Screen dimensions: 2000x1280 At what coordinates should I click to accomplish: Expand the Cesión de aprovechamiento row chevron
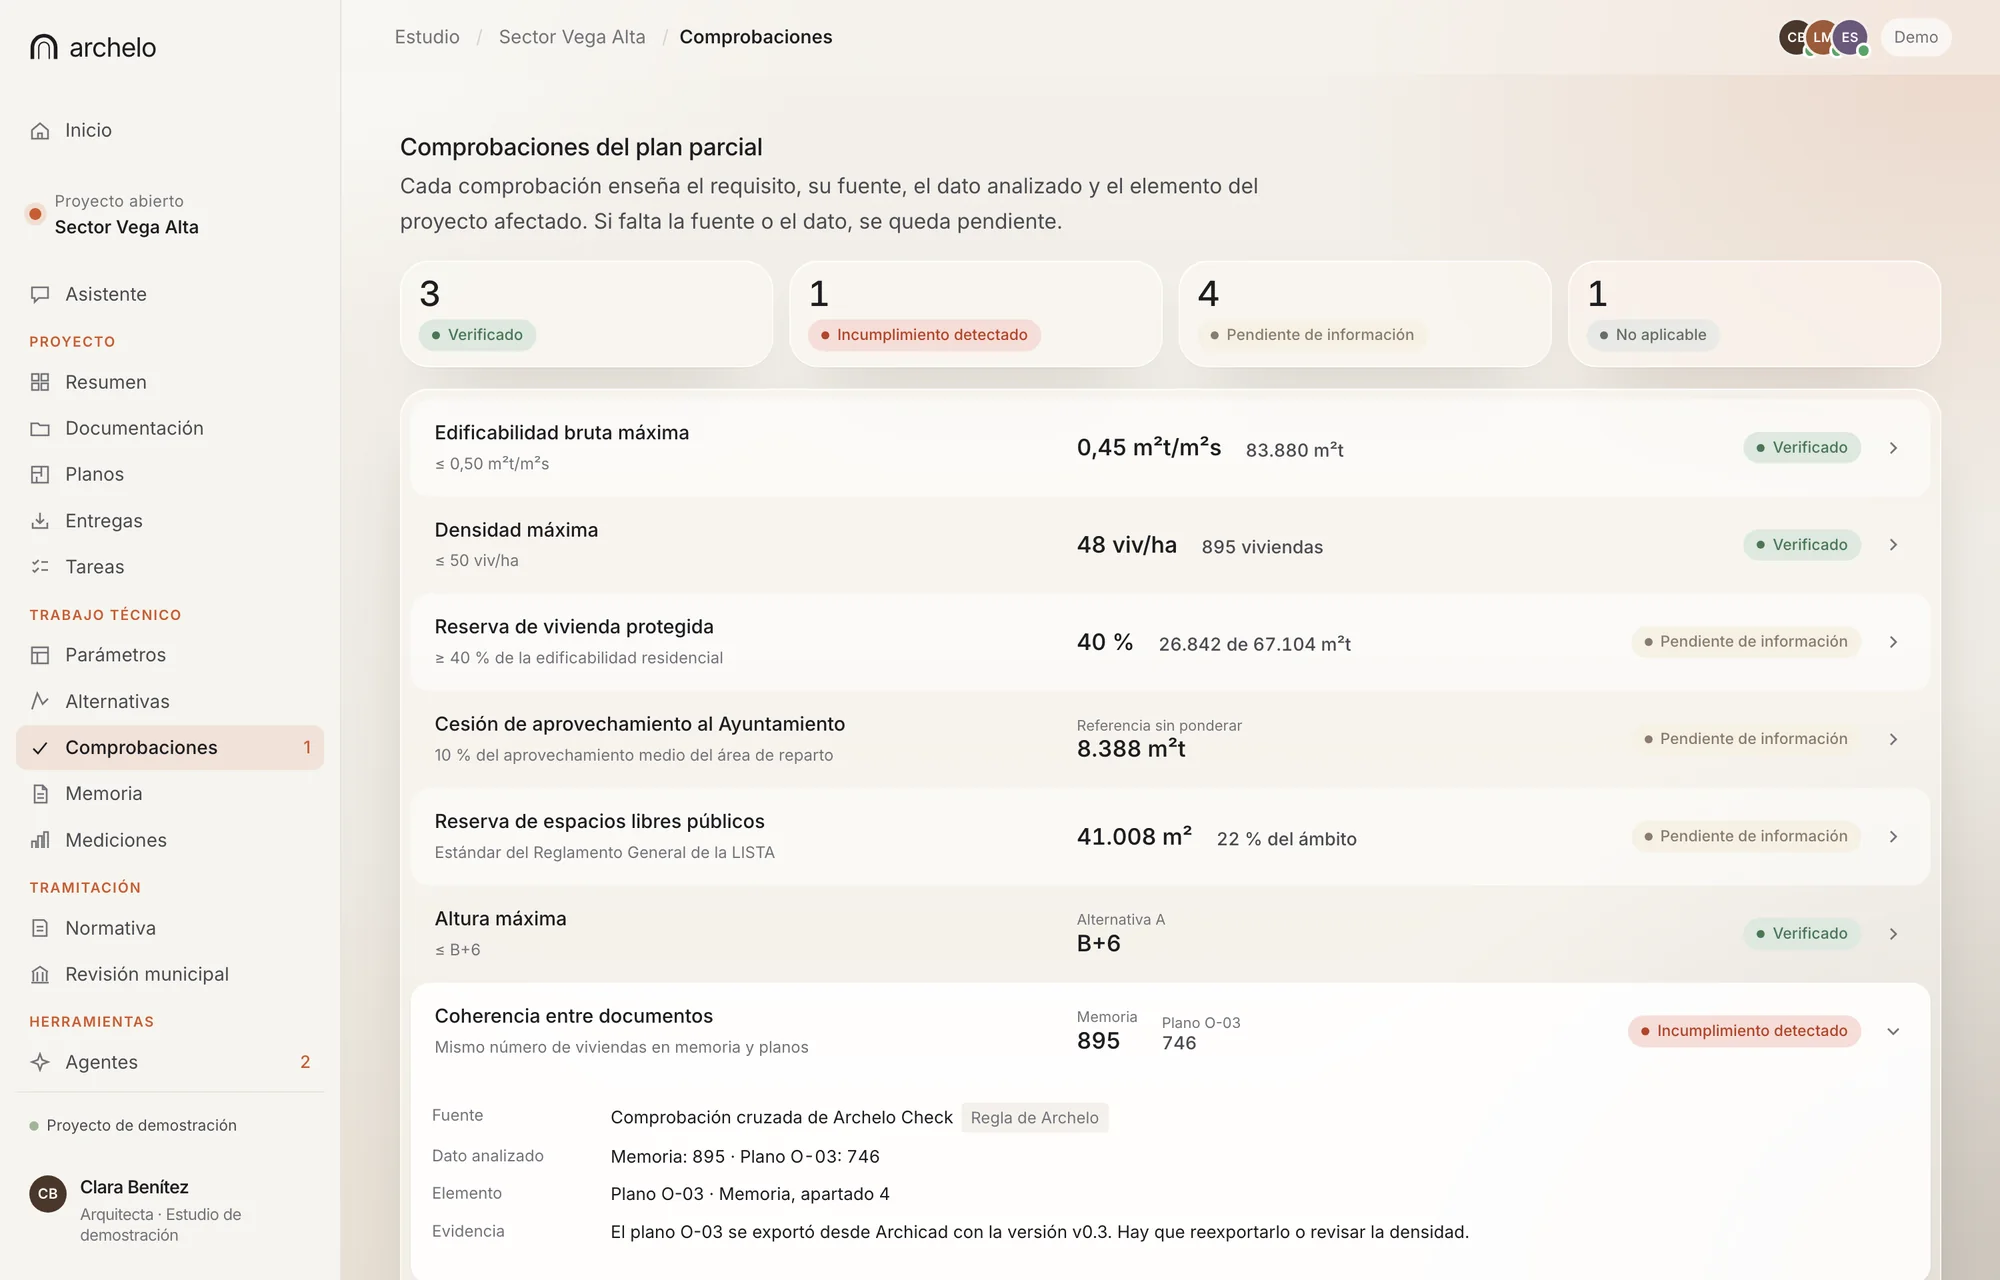(x=1893, y=739)
